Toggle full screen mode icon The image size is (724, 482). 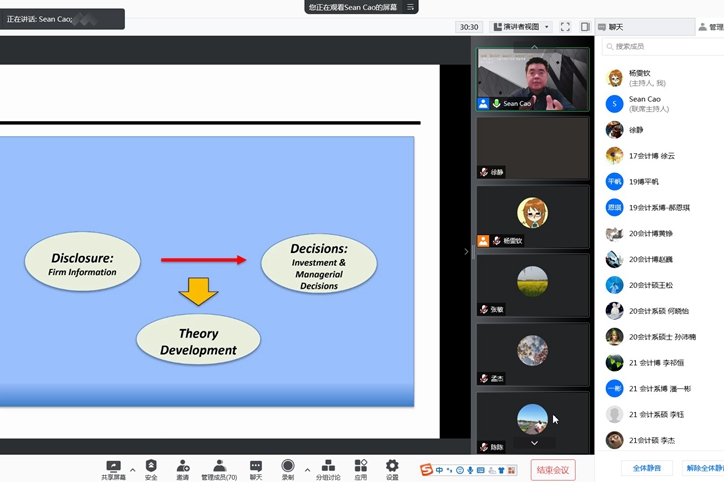click(565, 27)
